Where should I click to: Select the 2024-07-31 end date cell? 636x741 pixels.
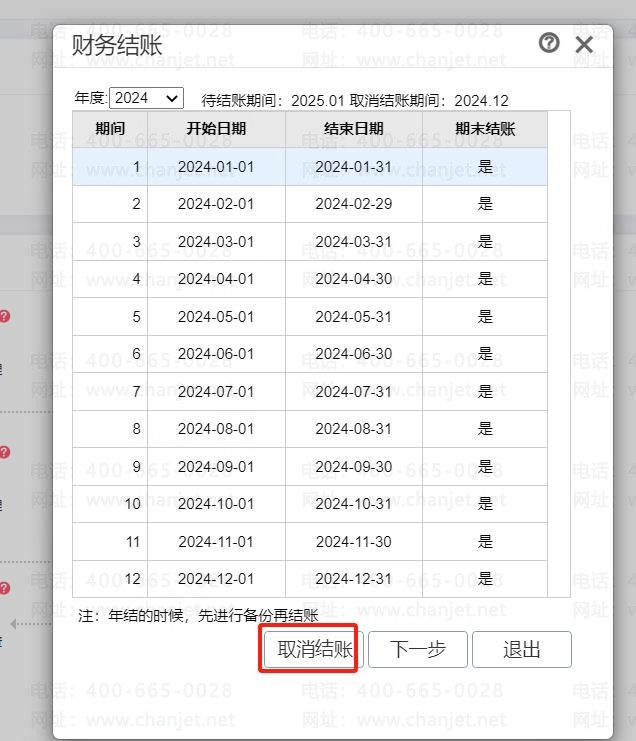coord(354,392)
